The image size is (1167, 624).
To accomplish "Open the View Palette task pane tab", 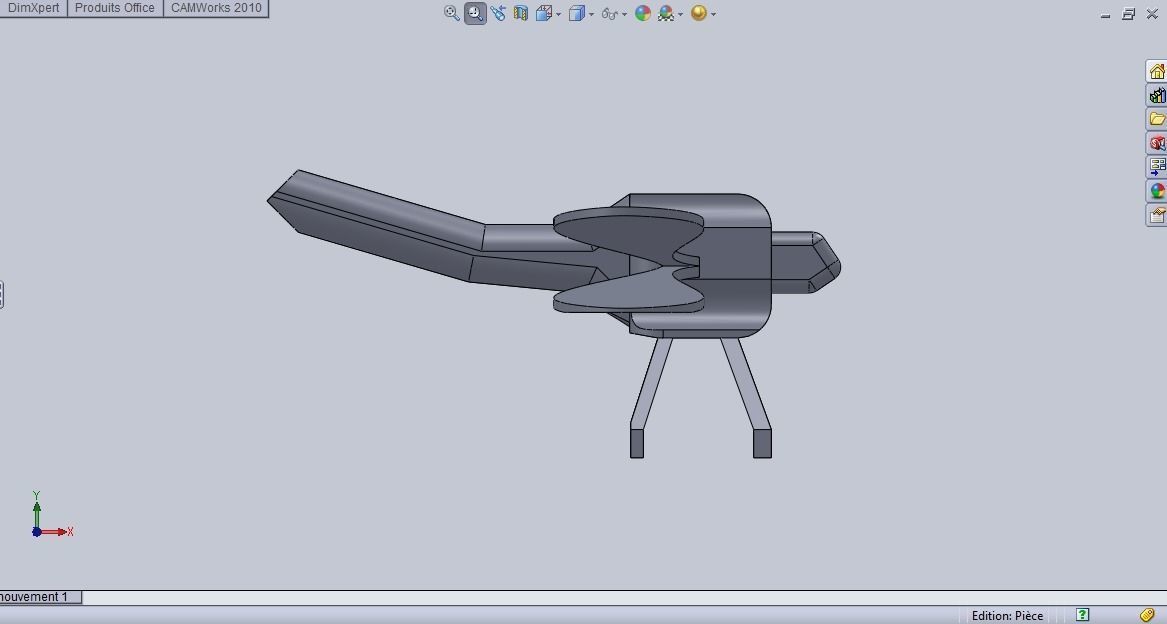I will [1157, 167].
